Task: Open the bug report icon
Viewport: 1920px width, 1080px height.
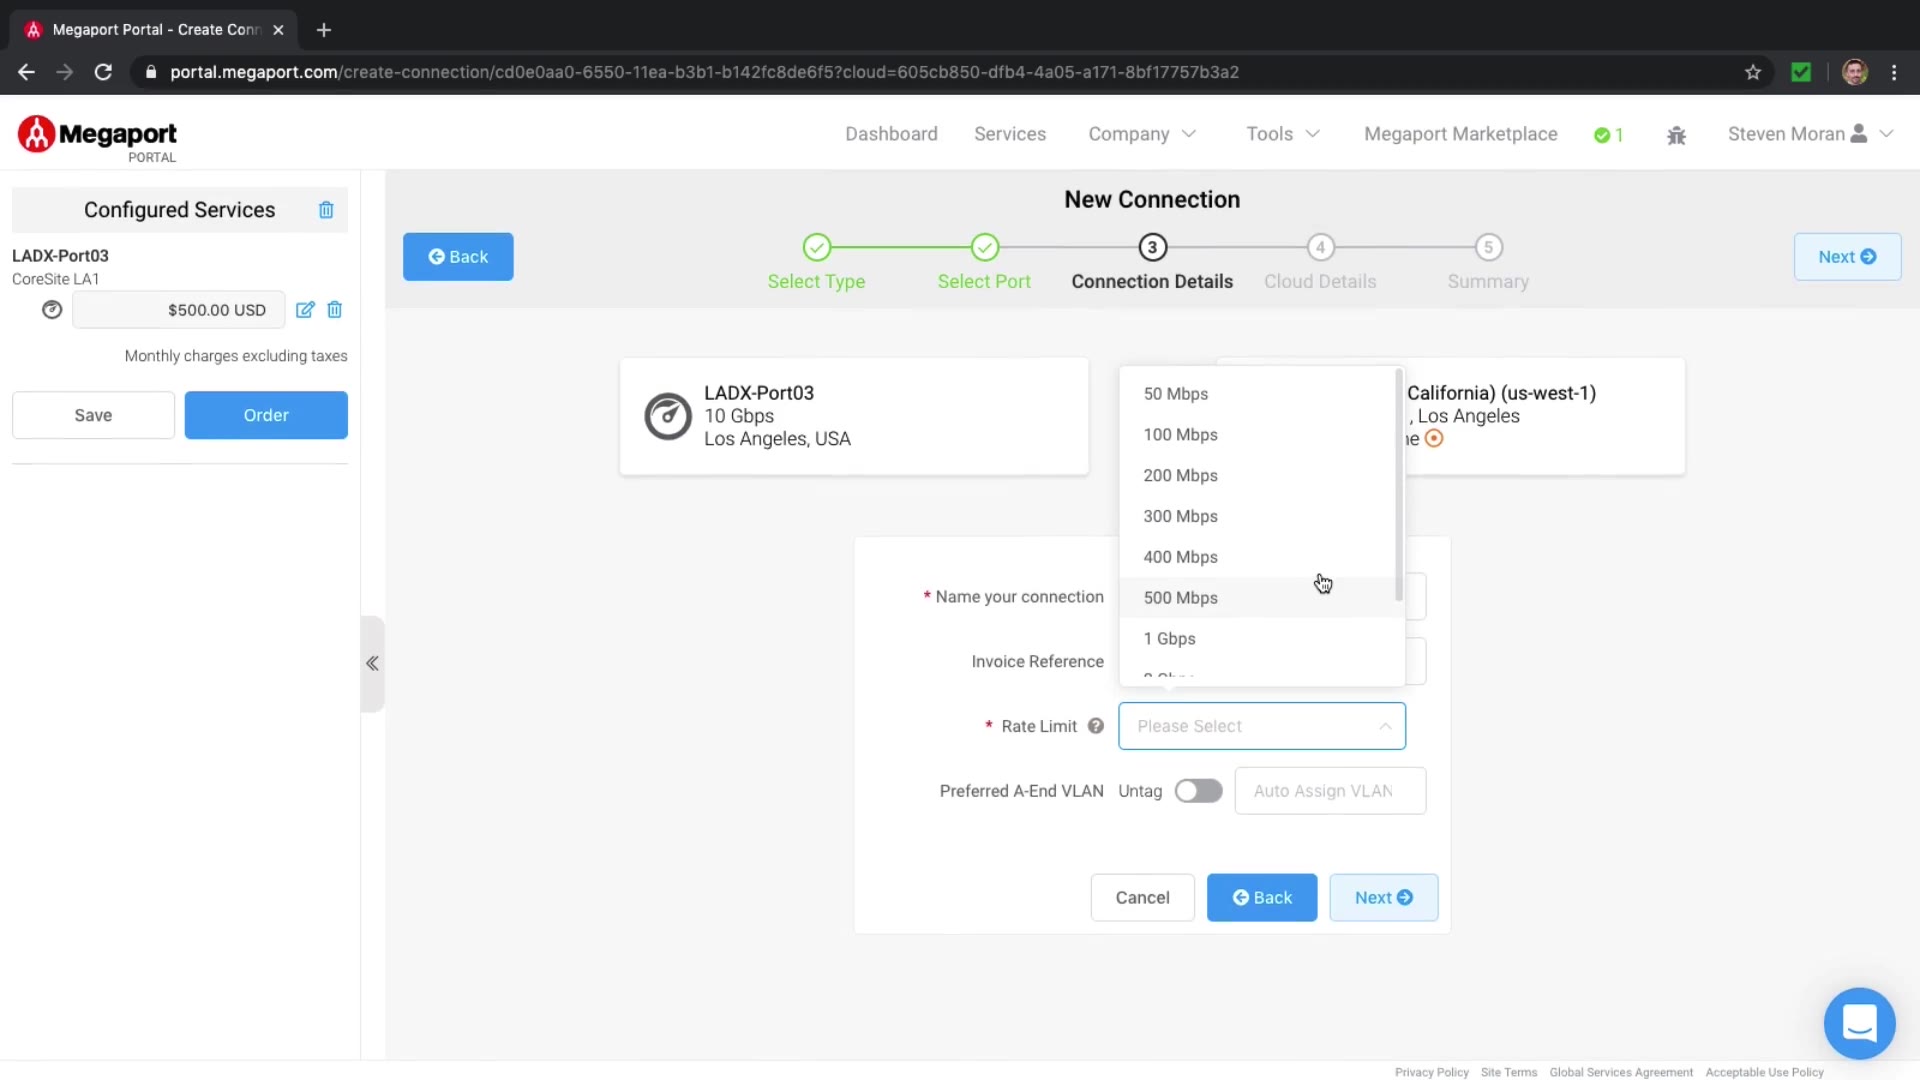Action: [1677, 135]
